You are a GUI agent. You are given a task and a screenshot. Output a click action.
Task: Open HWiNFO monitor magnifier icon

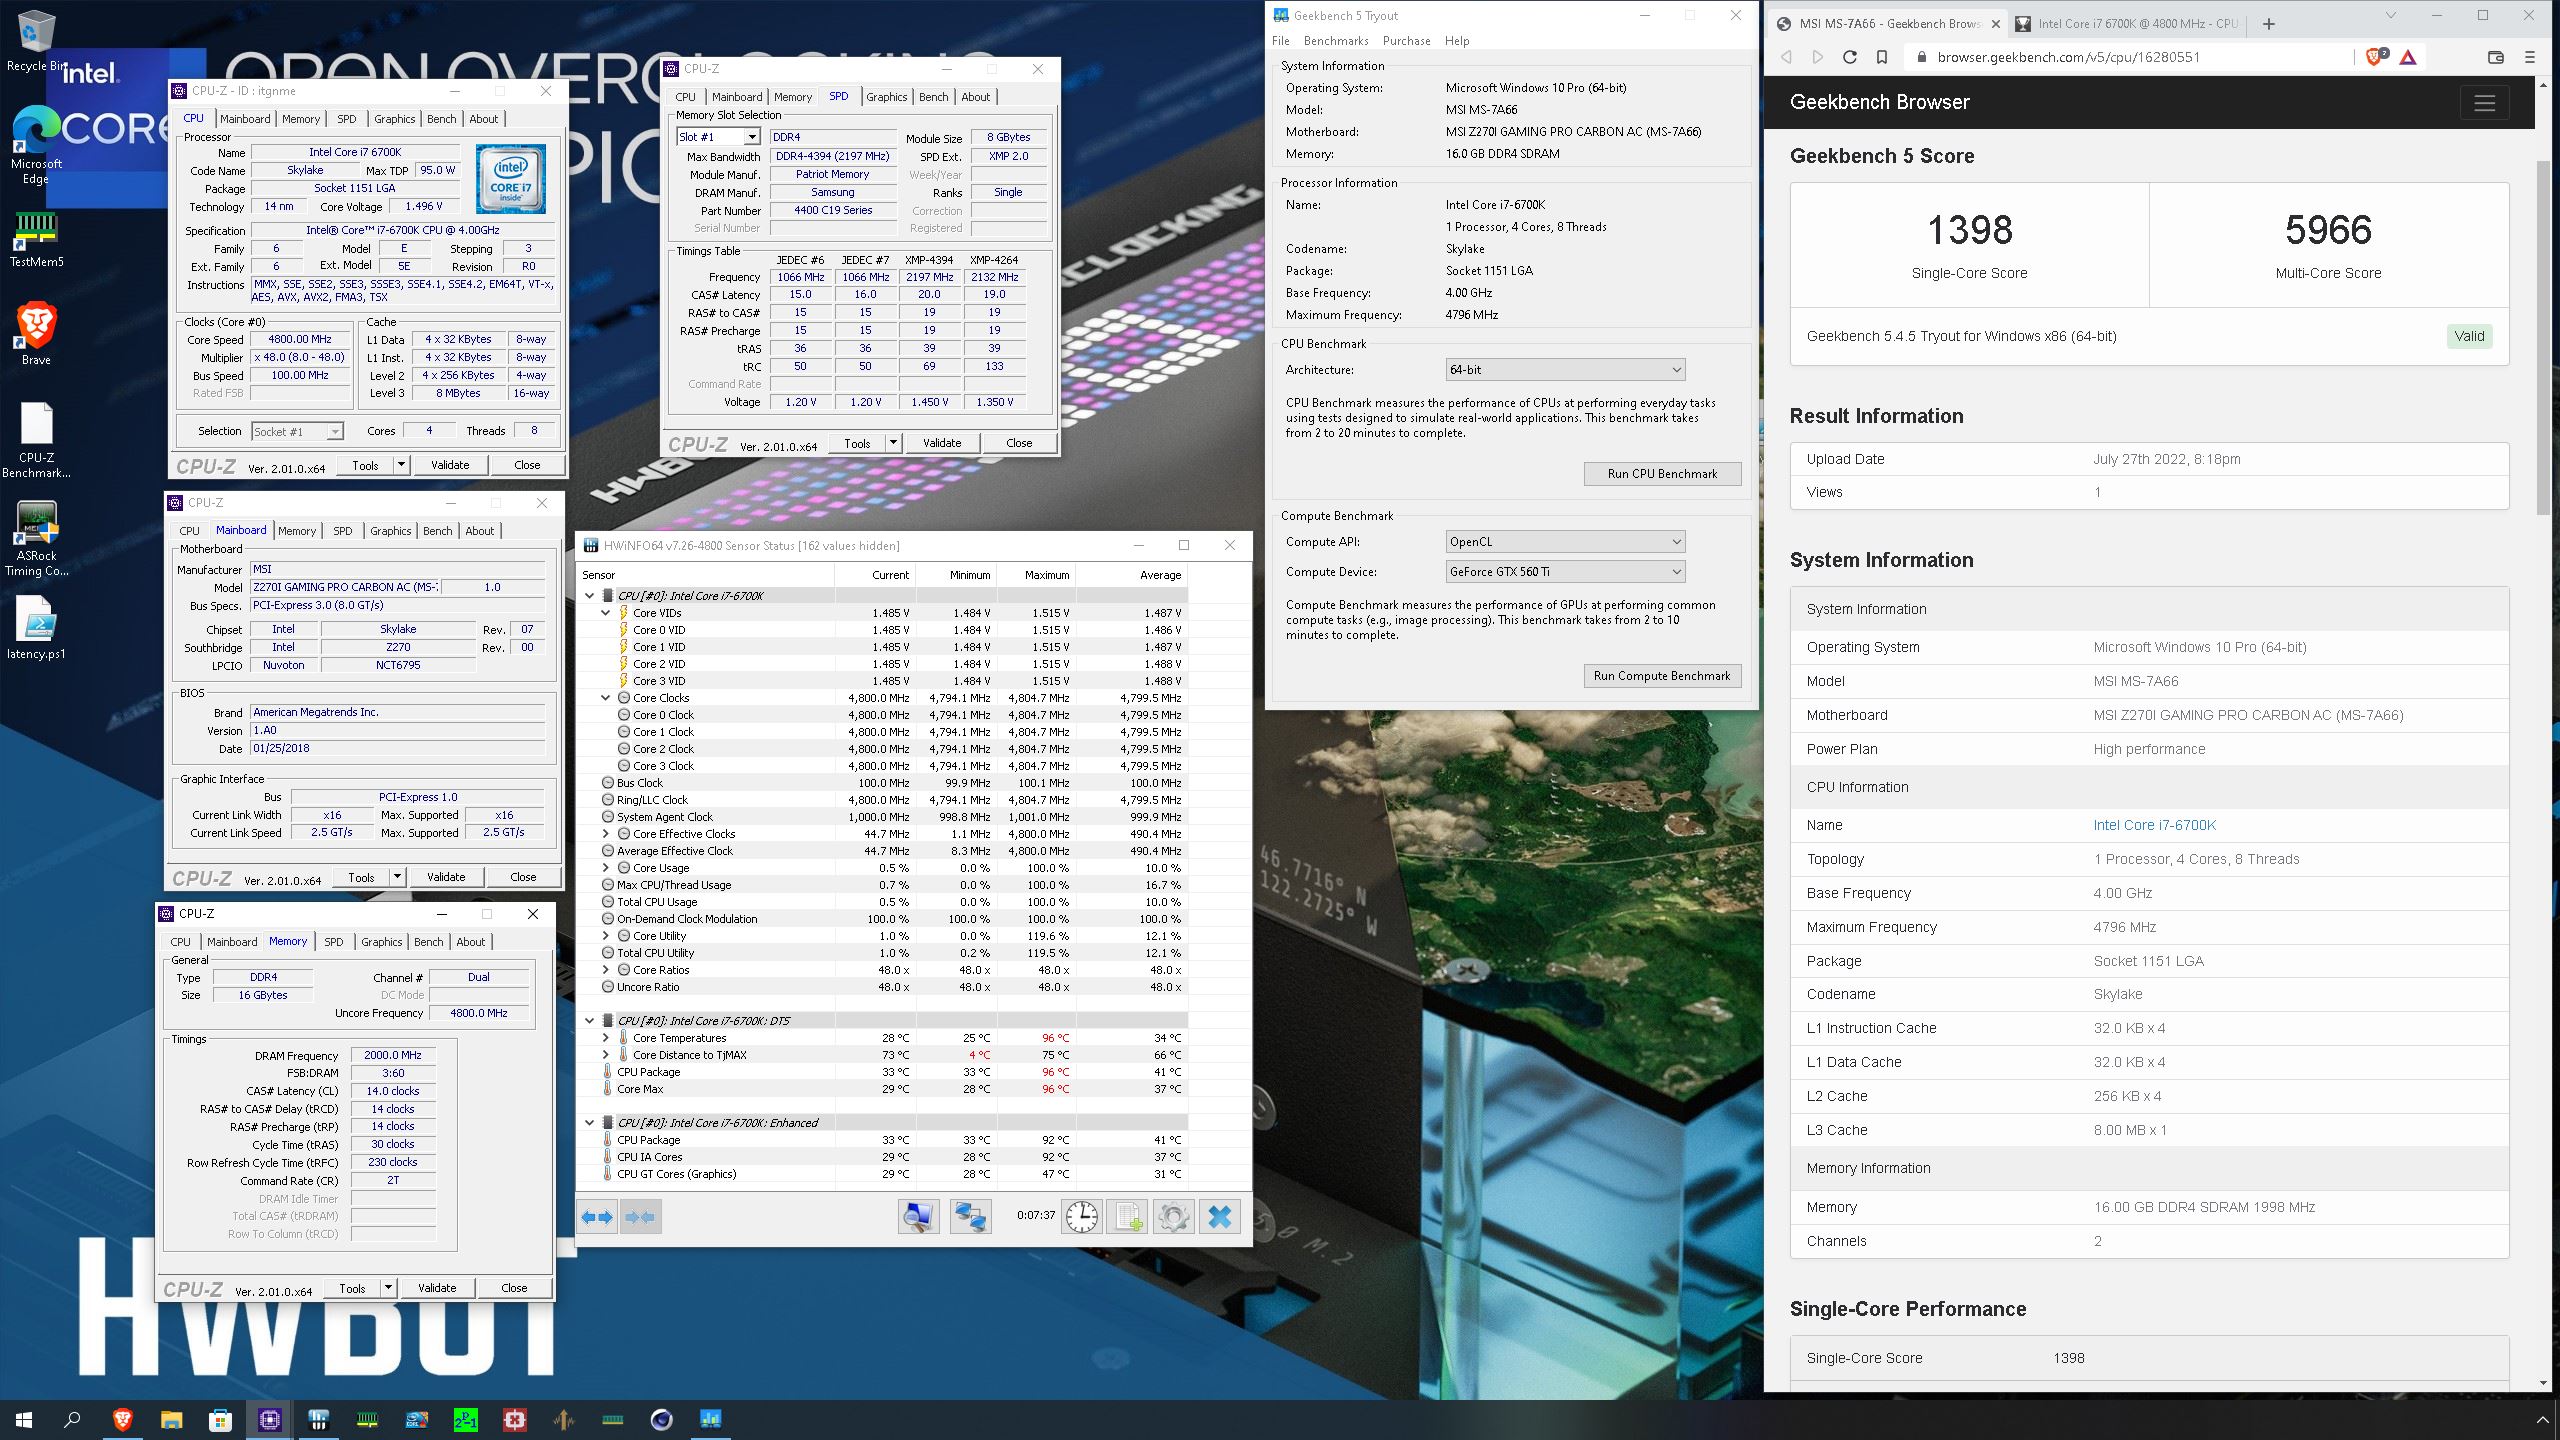coord(918,1217)
